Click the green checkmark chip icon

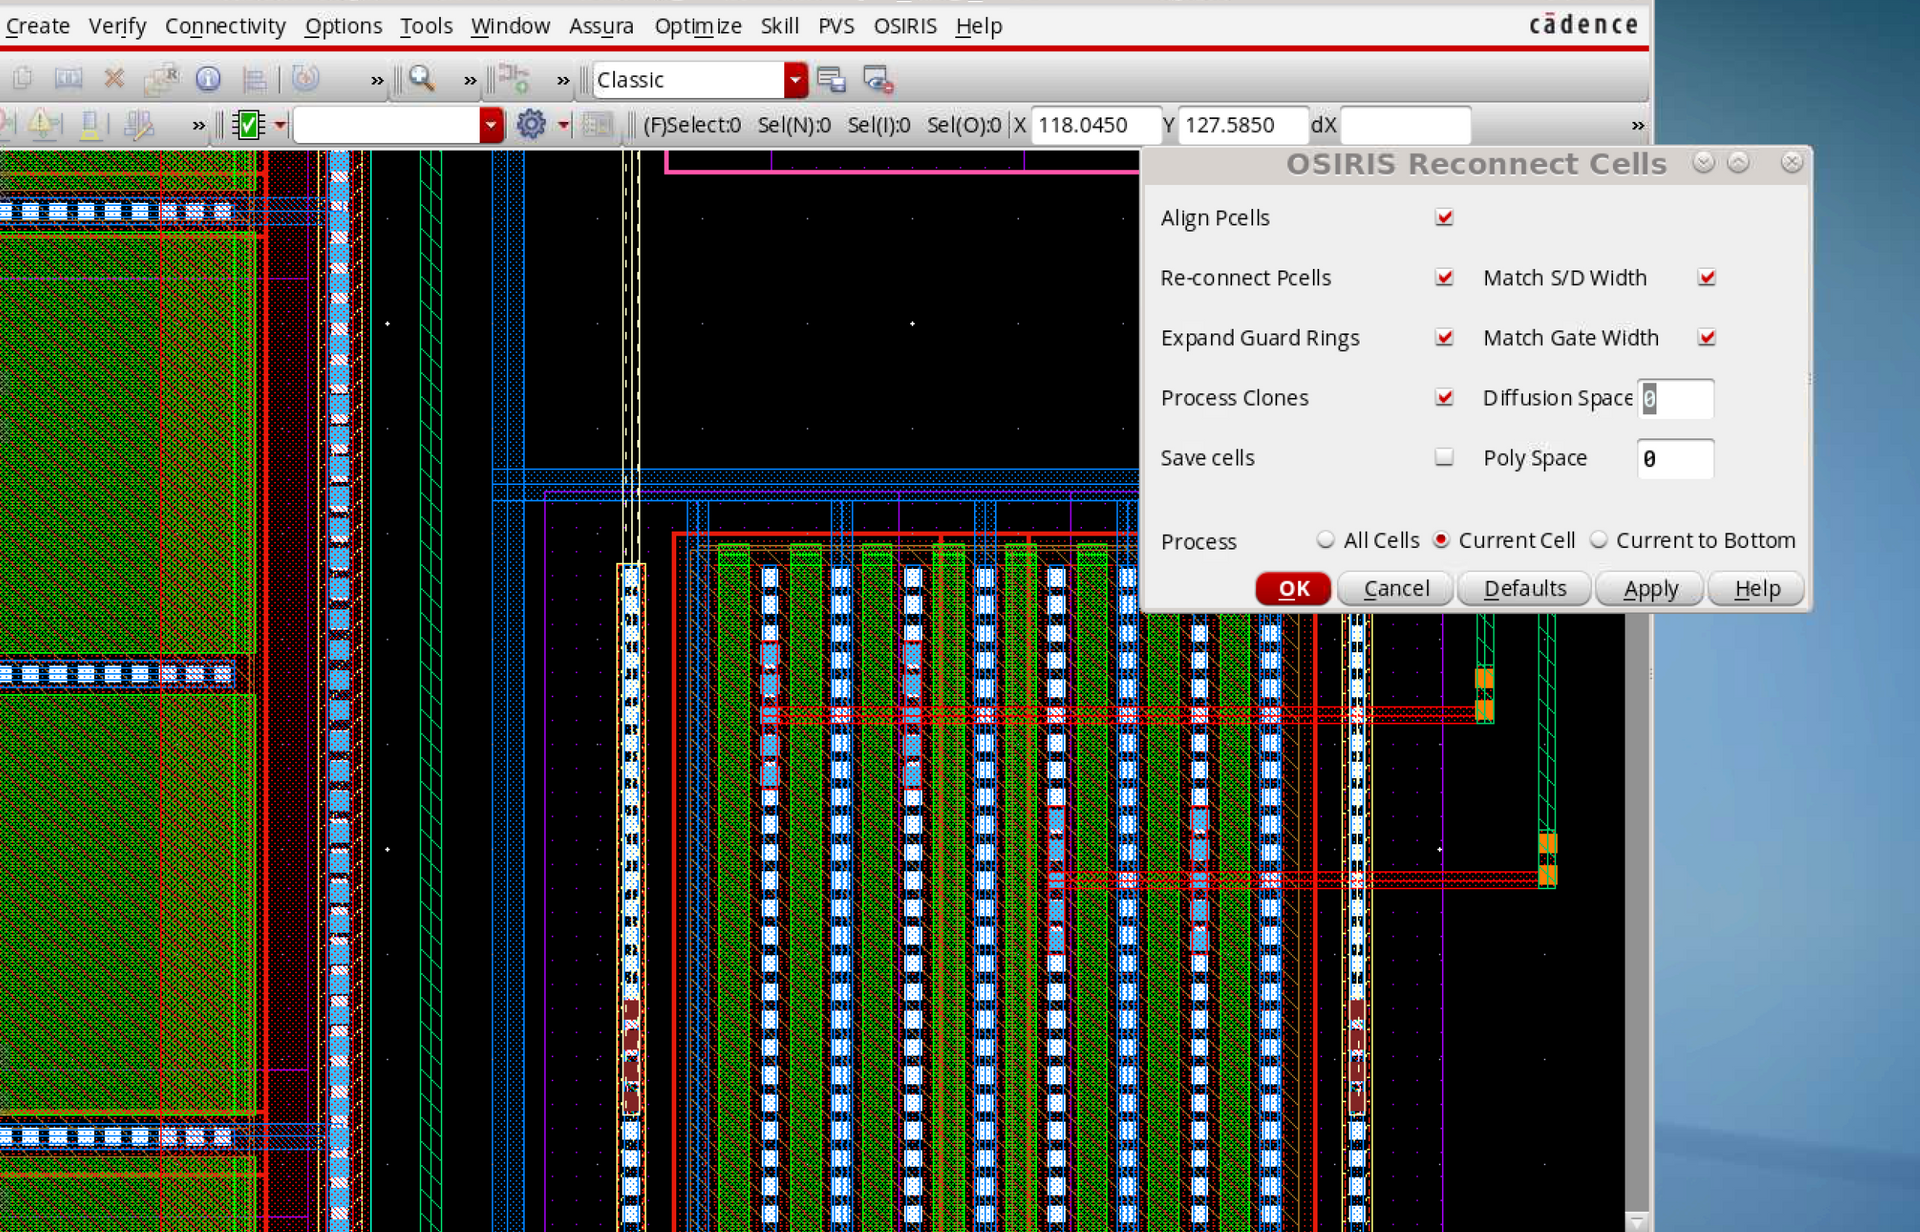[248, 124]
